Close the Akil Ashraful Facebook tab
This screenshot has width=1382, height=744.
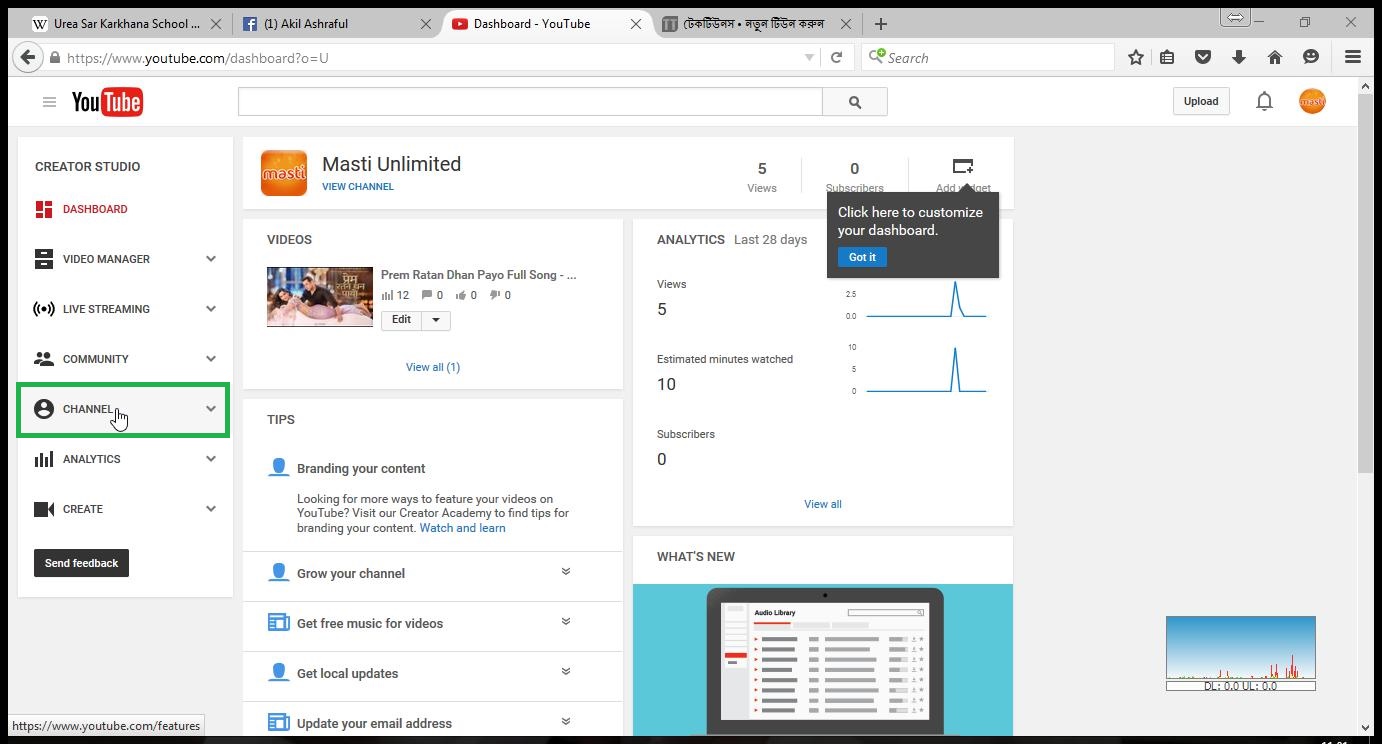point(425,24)
